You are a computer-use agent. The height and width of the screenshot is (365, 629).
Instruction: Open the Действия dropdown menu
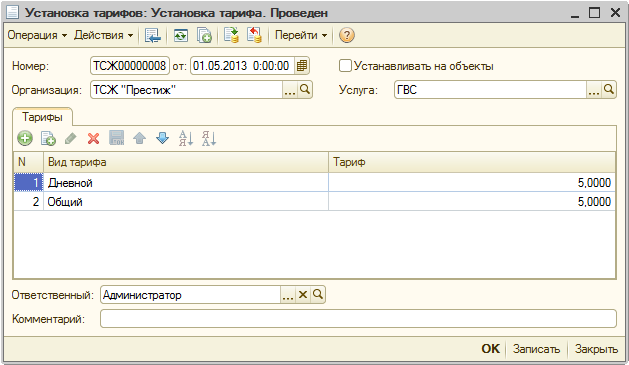pos(103,35)
